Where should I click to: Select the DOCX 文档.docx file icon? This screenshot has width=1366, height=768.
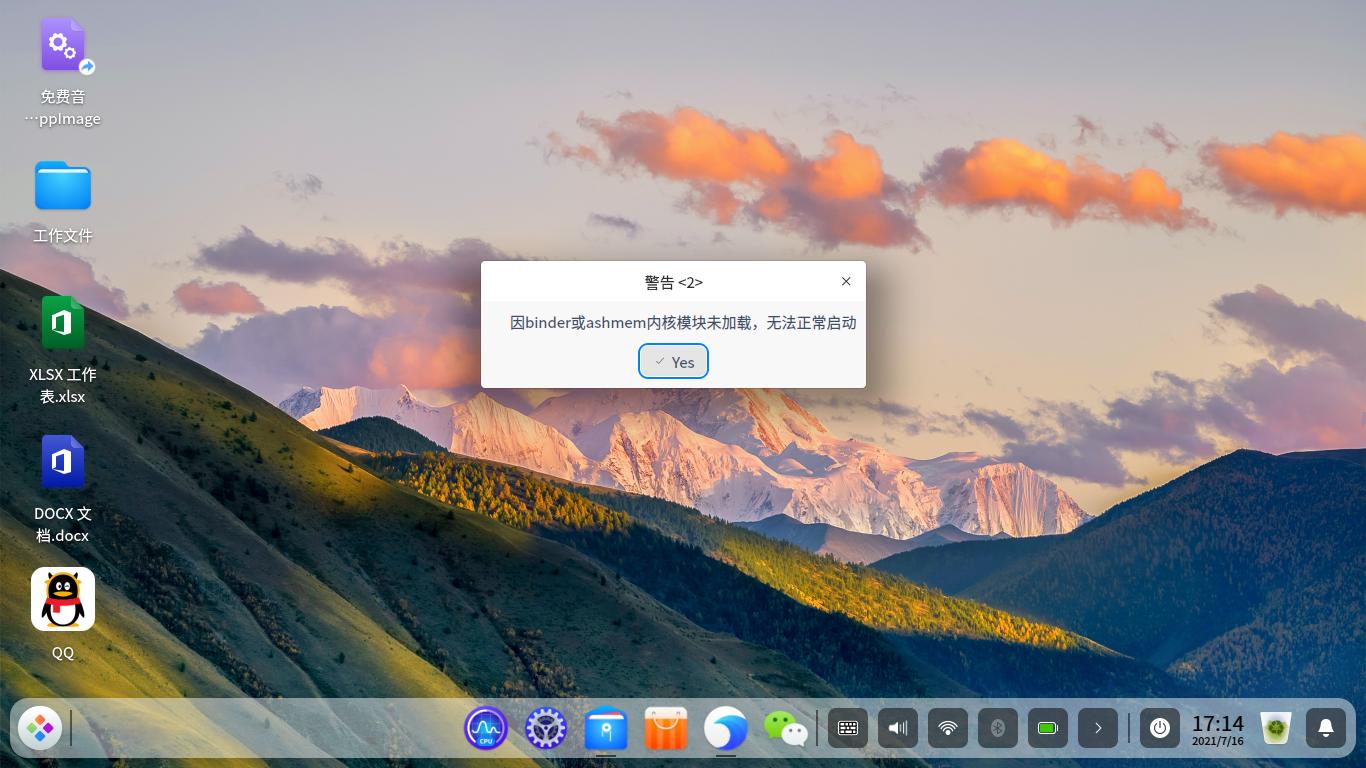coord(63,462)
